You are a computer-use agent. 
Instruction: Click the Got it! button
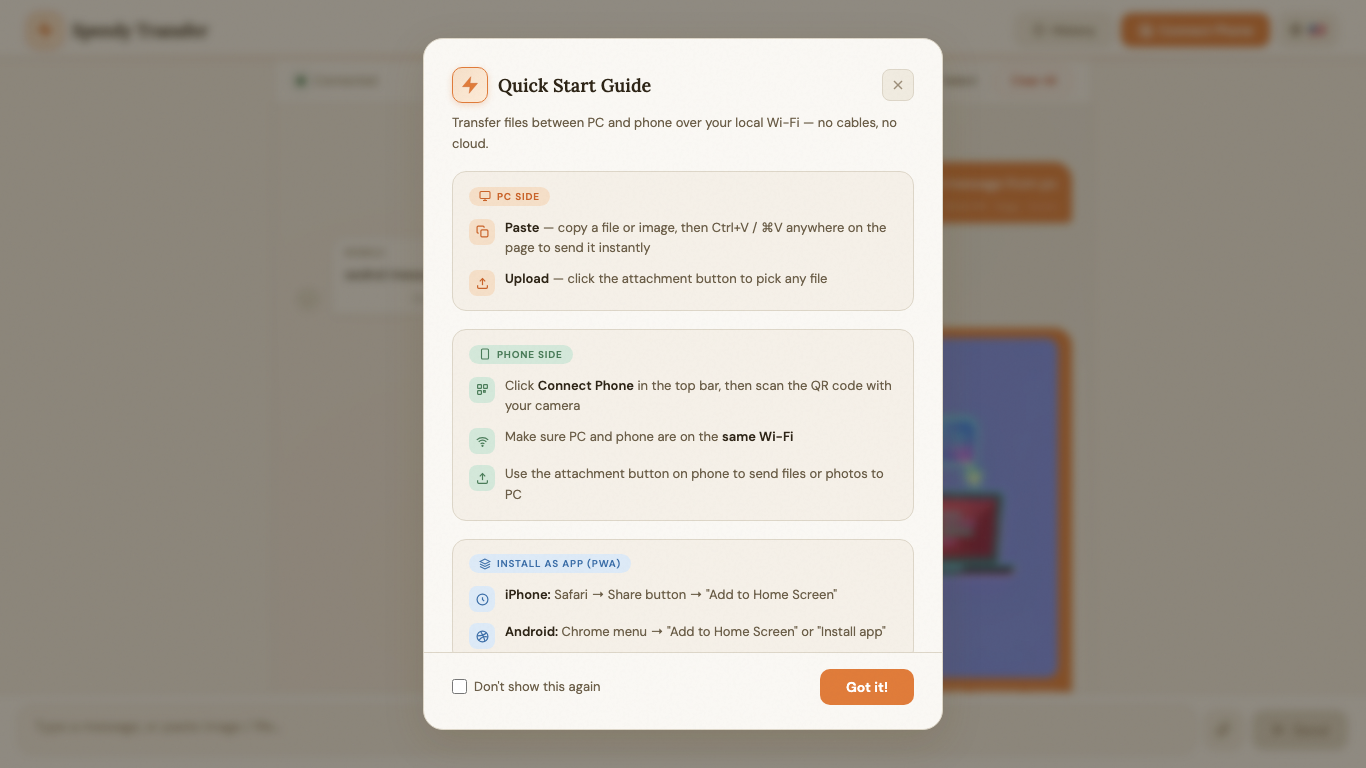pos(867,687)
